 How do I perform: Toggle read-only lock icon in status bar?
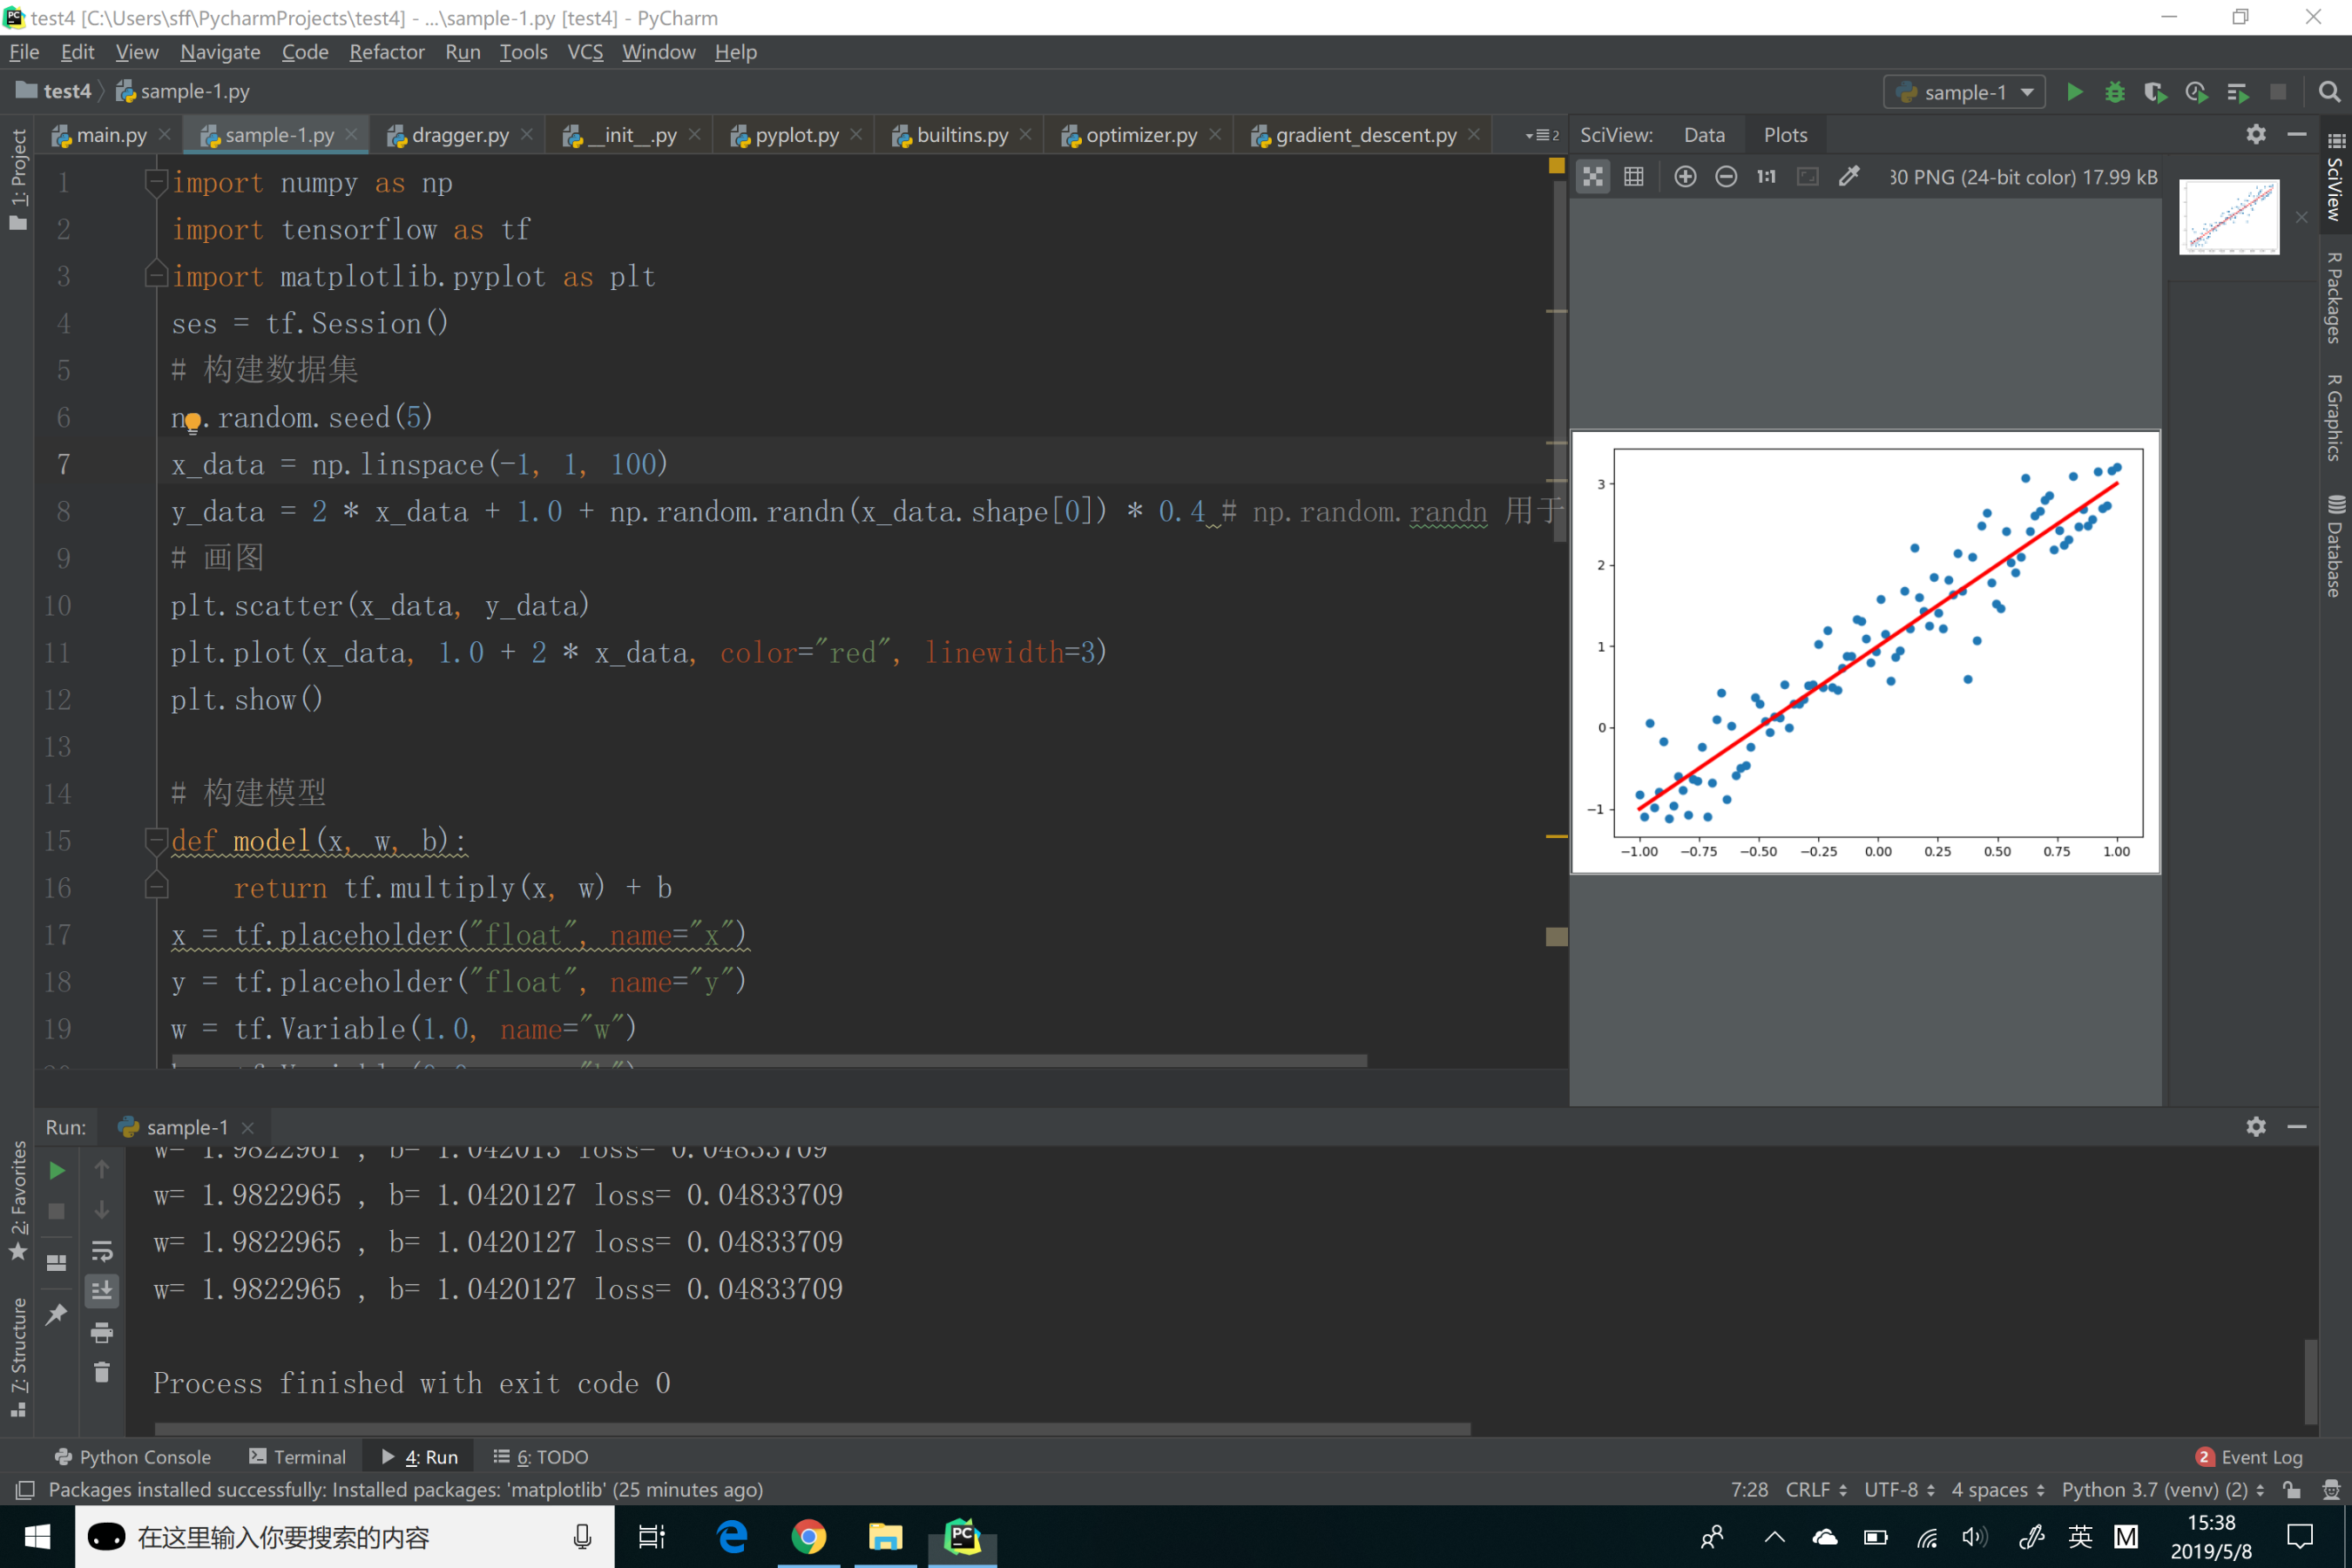2292,1490
